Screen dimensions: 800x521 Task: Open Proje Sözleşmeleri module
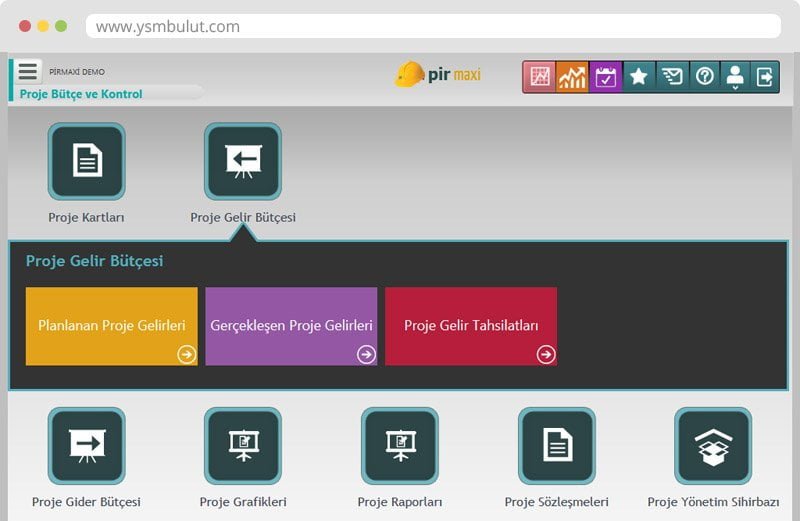(x=557, y=446)
